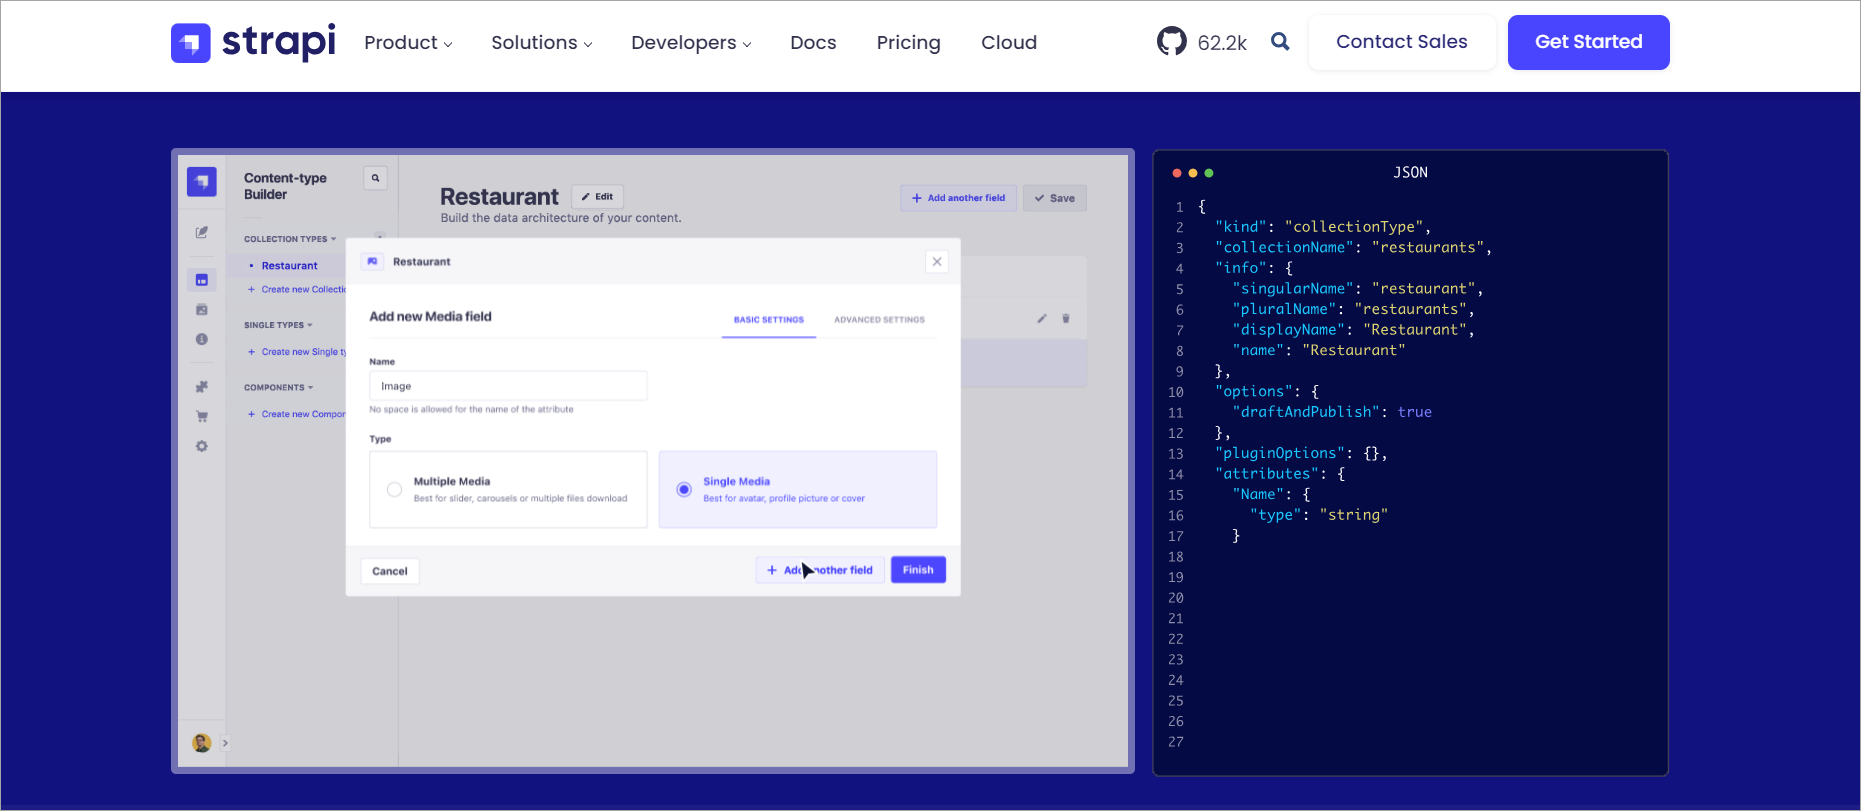This screenshot has width=1861, height=811.
Task: Open Settings gear icon in sidebar
Action: [x=202, y=446]
